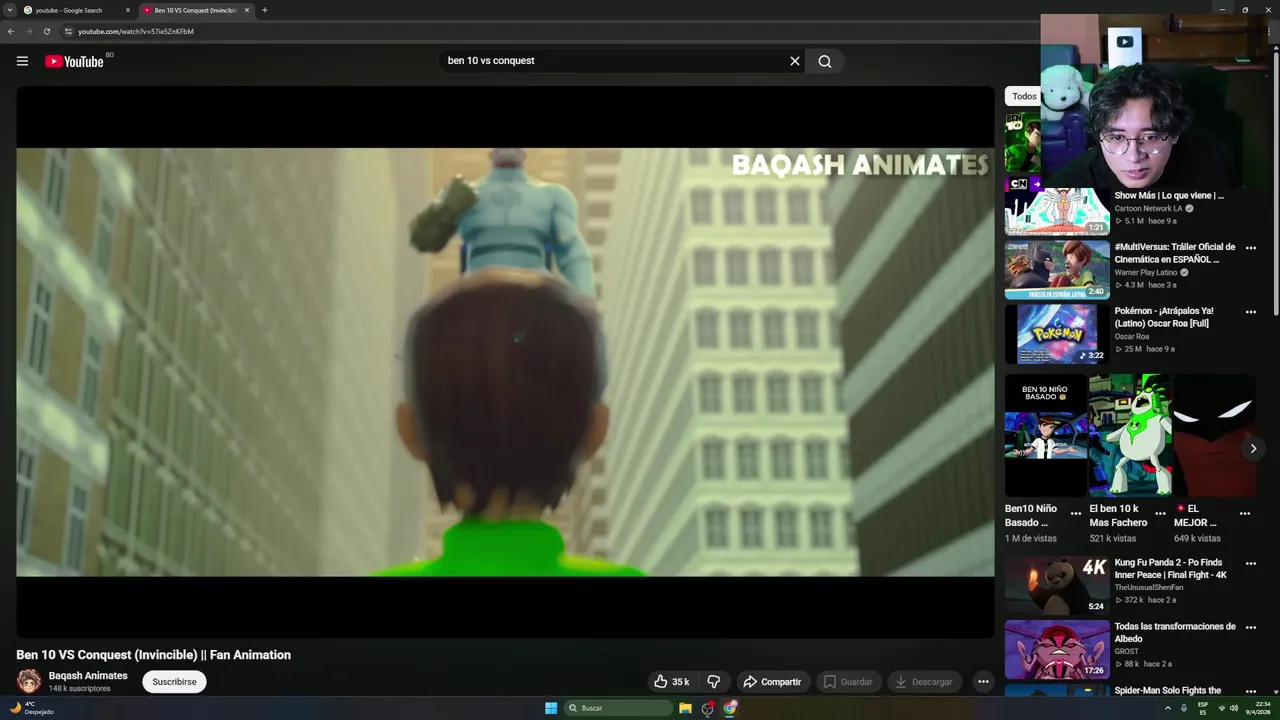This screenshot has height=720, width=1280.
Task: Click the video player to pause playback
Action: point(505,362)
